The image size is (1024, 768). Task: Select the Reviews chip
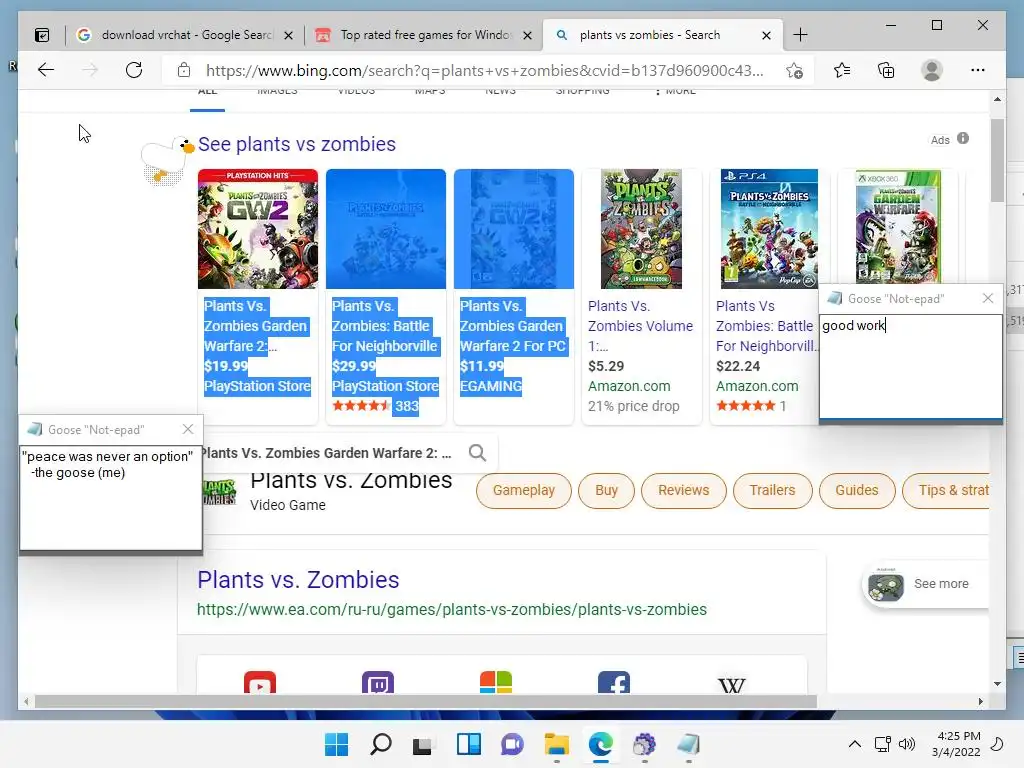[683, 490]
